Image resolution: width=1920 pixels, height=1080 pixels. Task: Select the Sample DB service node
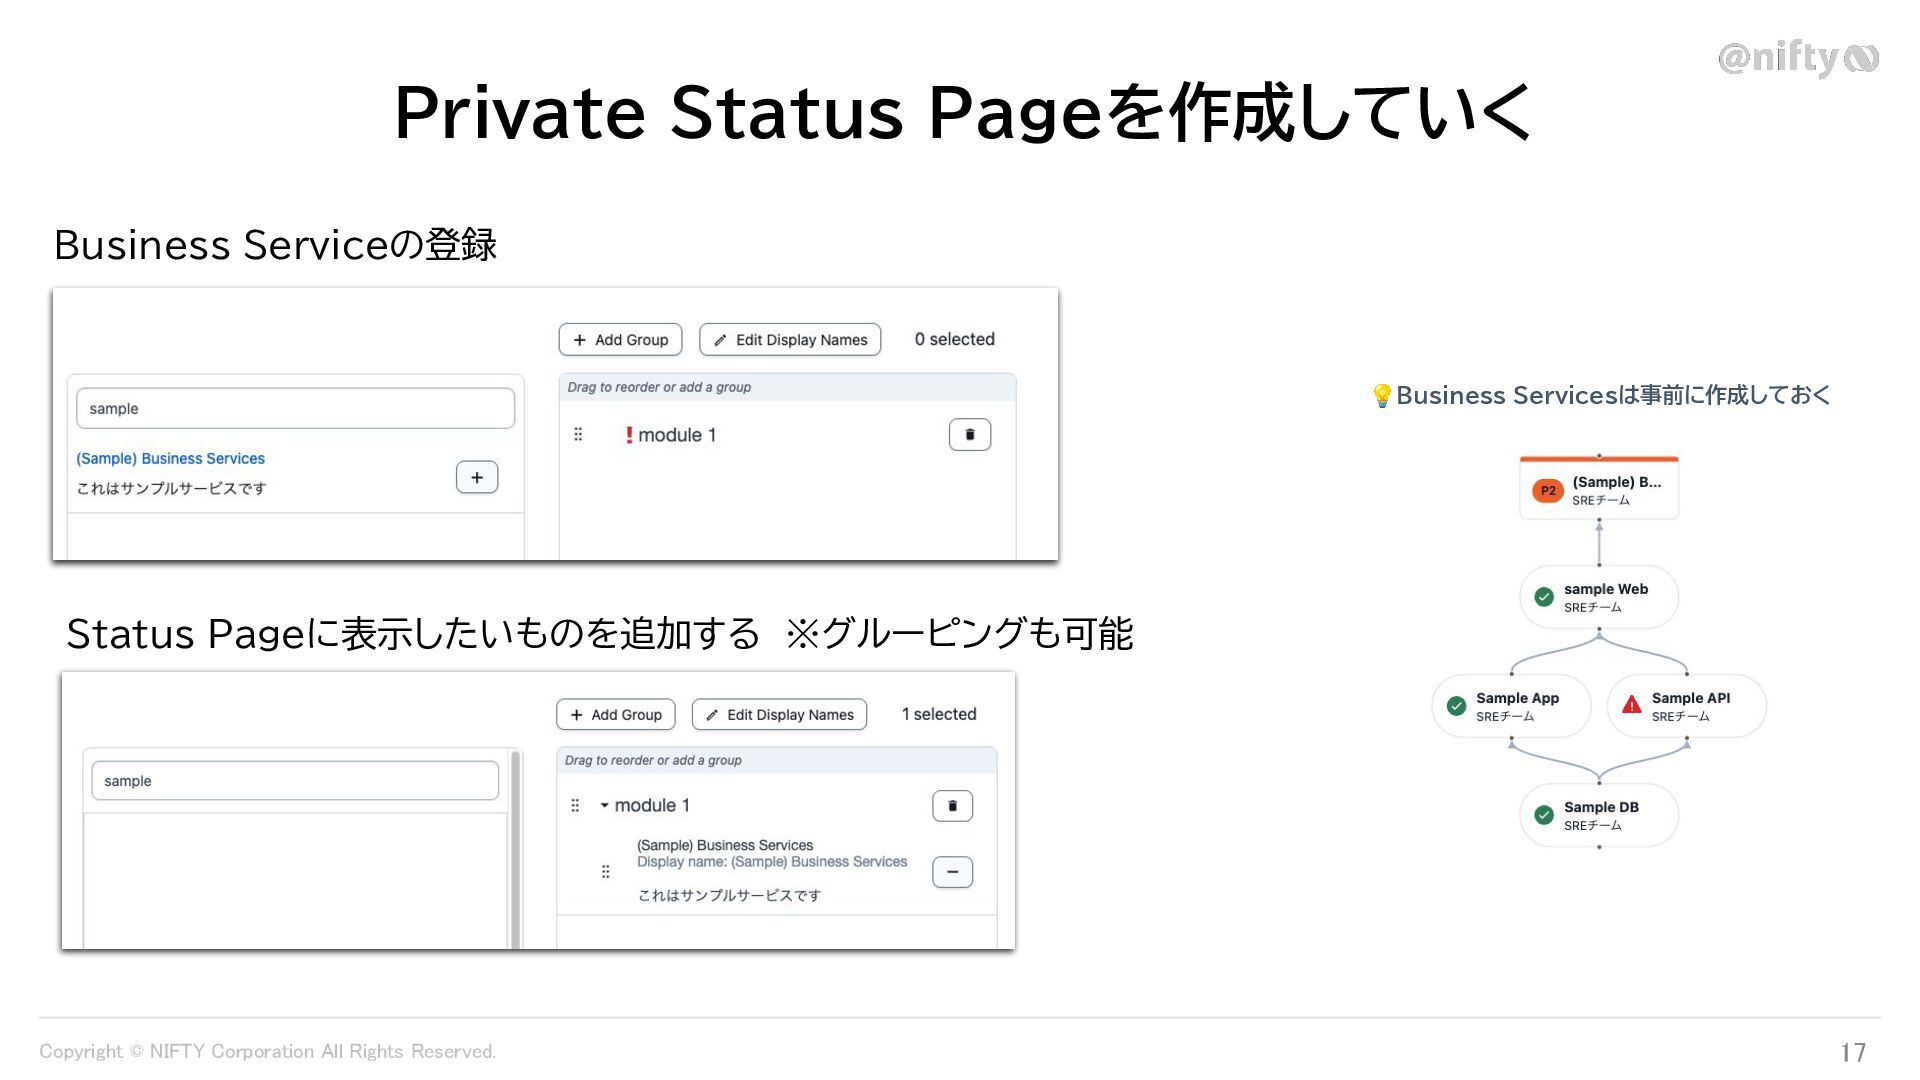point(1598,815)
